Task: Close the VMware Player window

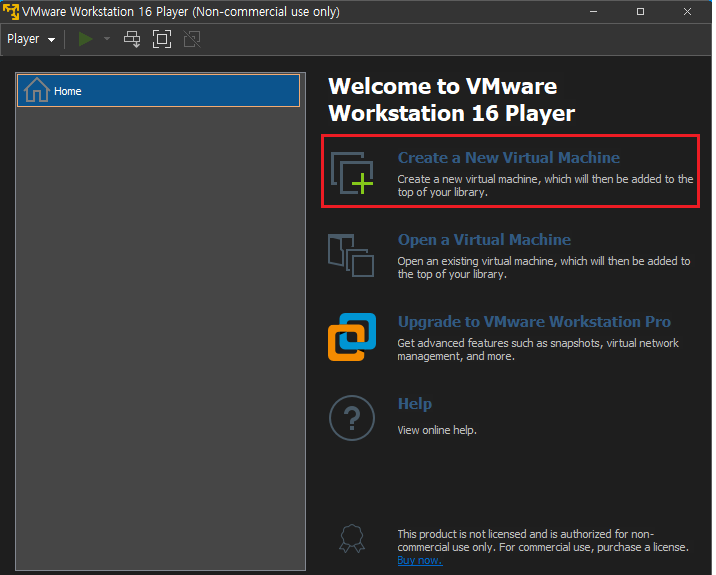Action: tap(687, 11)
